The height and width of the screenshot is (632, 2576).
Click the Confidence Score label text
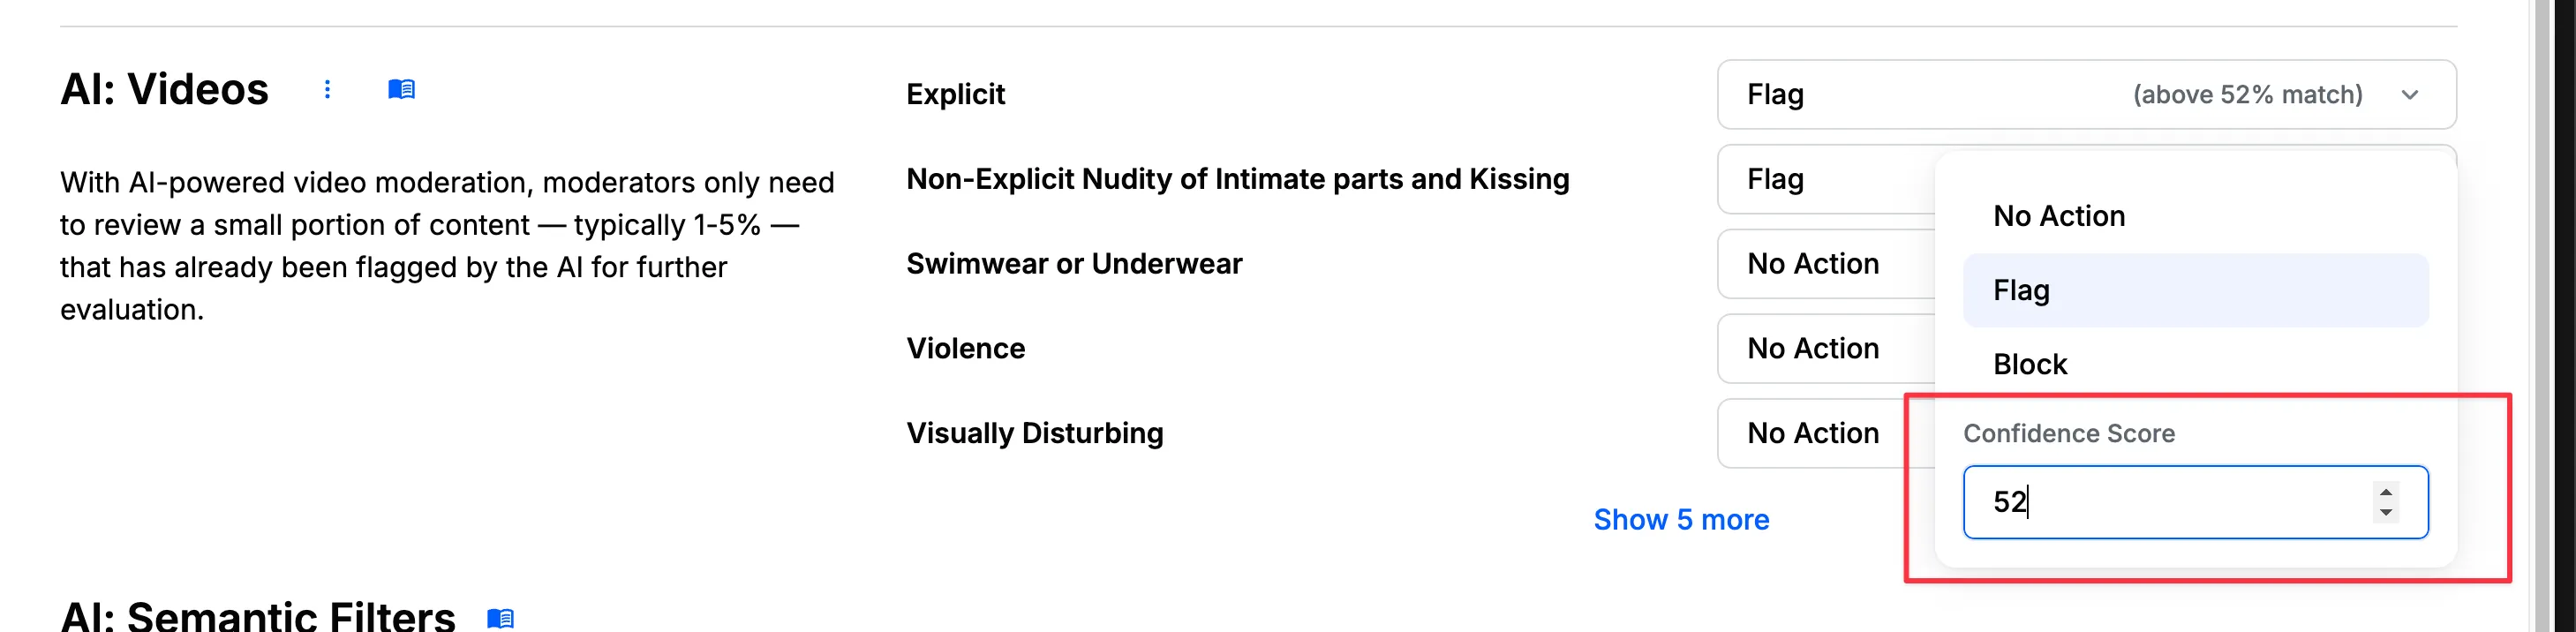2068,434
